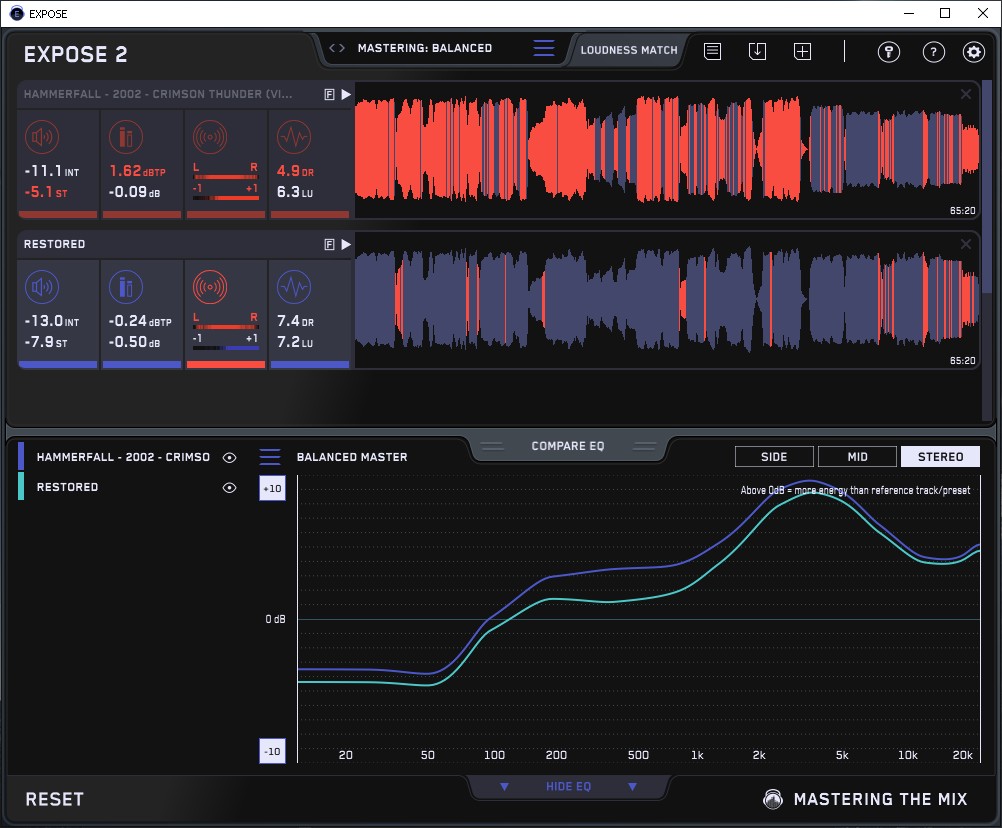Image resolution: width=1002 pixels, height=828 pixels.
Task: Toggle visibility of Restored EQ curve
Action: pos(230,487)
